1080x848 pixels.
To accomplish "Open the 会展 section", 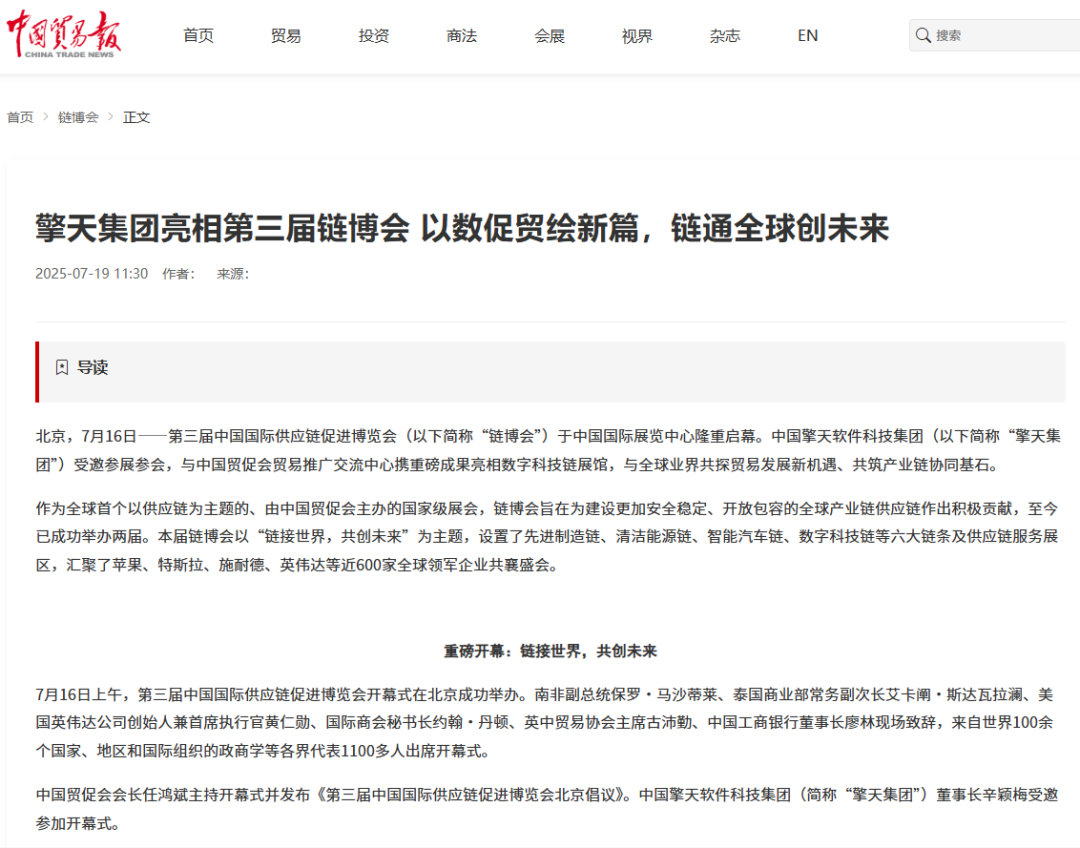I will pos(550,36).
